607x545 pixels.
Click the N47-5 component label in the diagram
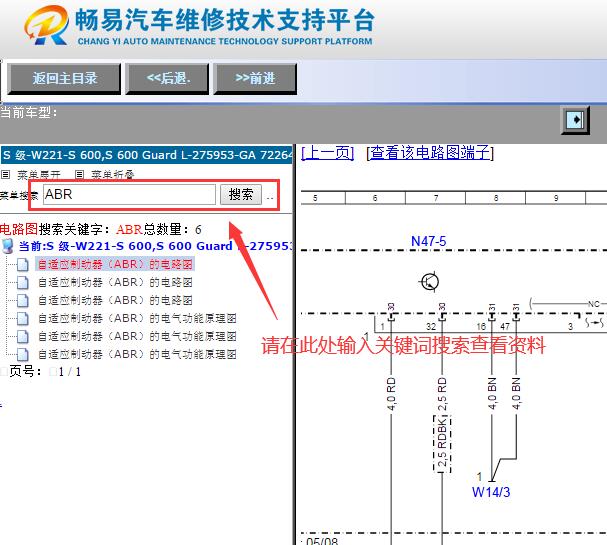point(429,242)
